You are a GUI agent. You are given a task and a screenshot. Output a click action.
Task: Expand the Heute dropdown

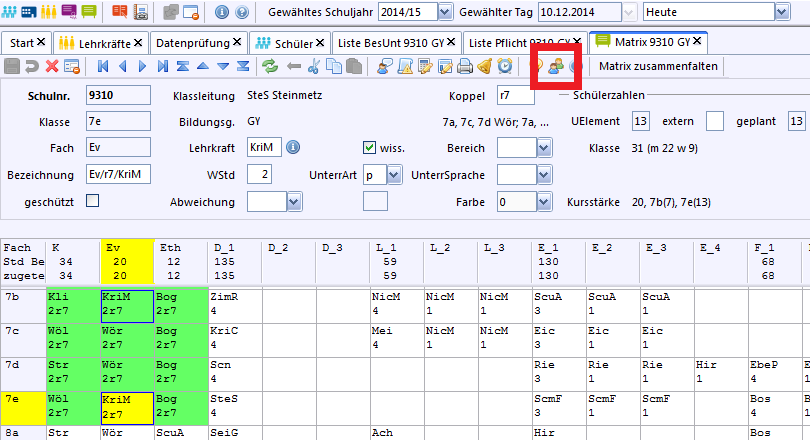(782, 12)
